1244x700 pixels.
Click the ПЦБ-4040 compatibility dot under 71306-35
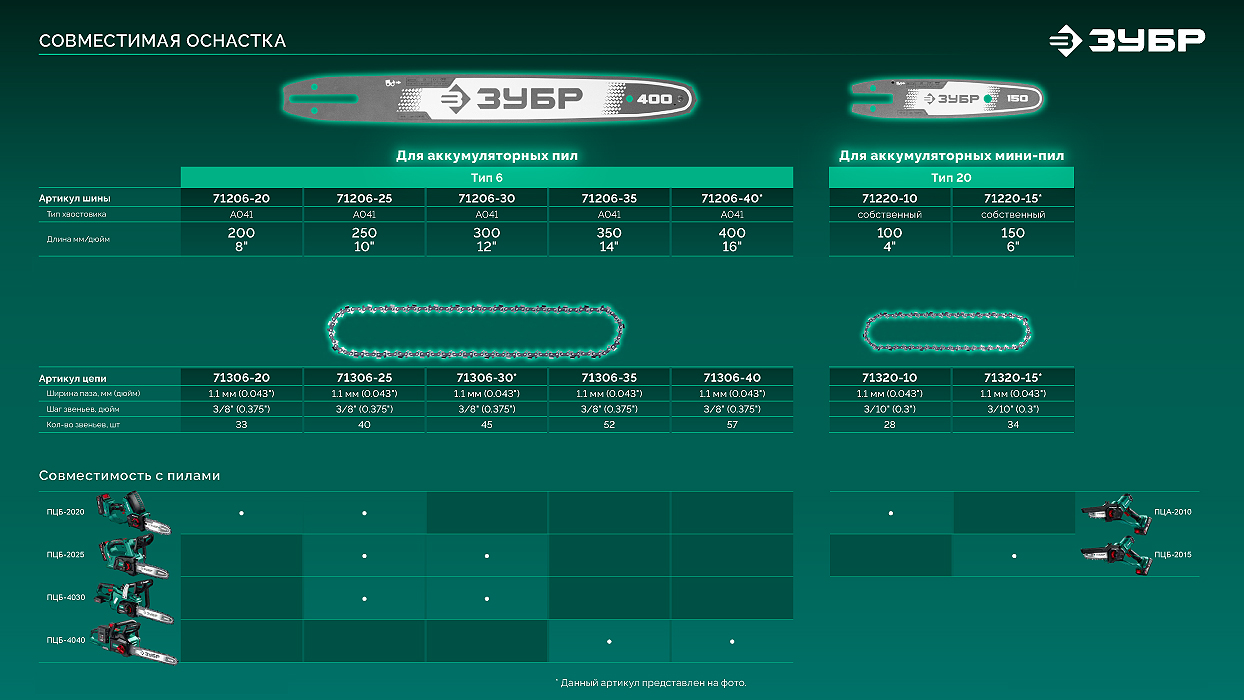pyautogui.click(x=609, y=641)
